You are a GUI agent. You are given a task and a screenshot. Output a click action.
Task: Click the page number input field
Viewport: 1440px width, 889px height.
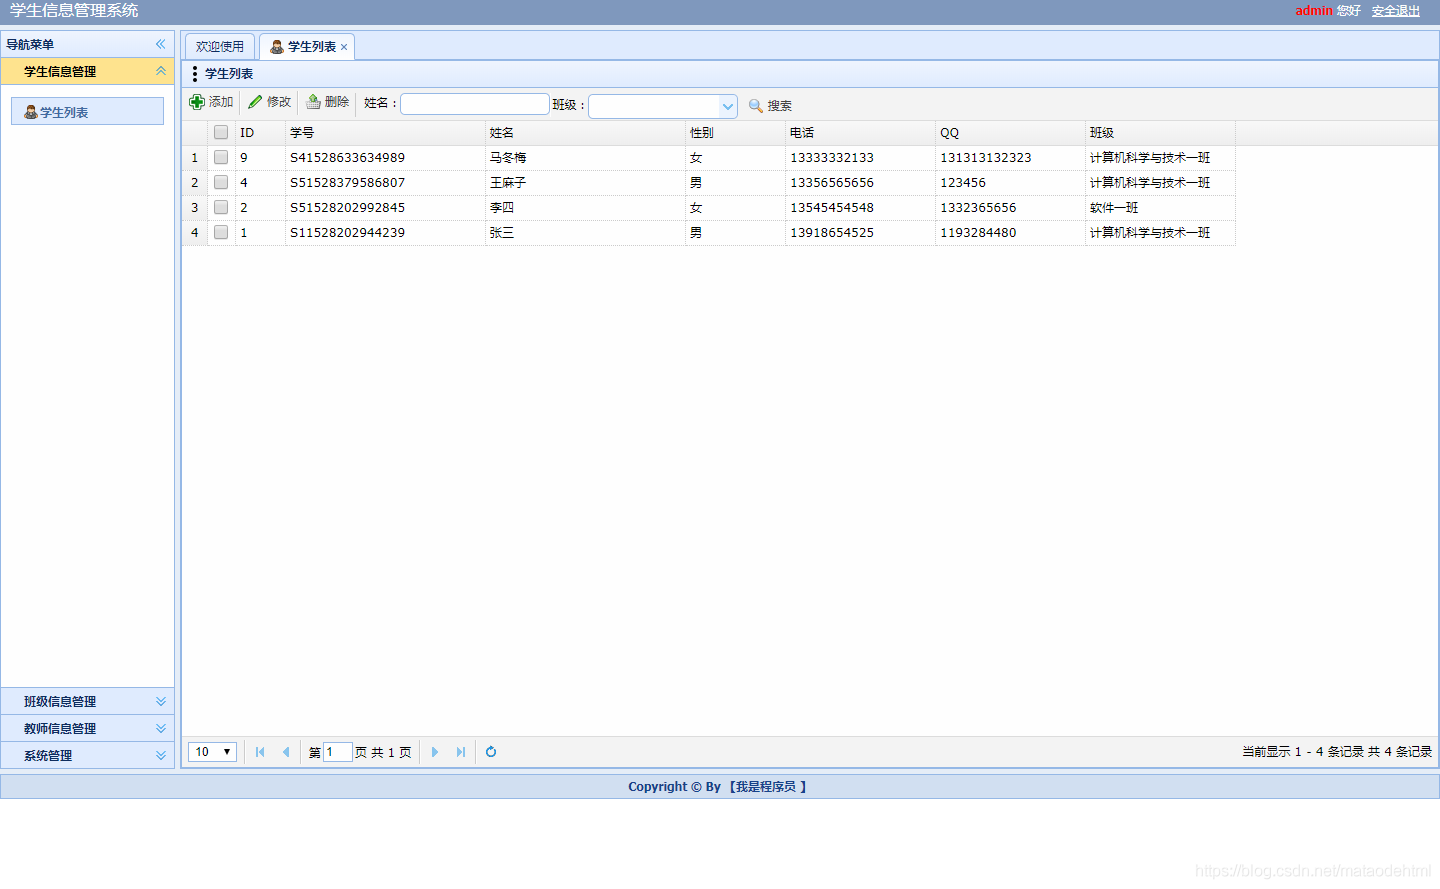pos(338,752)
